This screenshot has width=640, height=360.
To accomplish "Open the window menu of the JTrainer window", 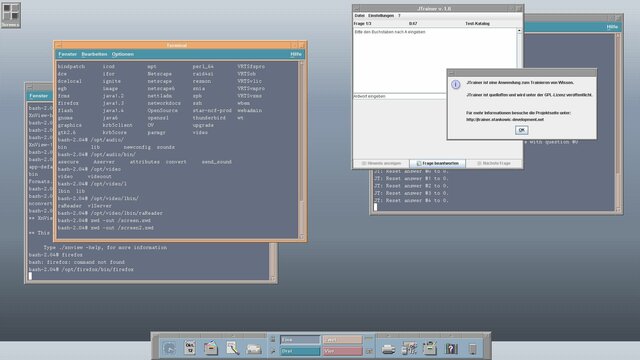I will [356, 8].
